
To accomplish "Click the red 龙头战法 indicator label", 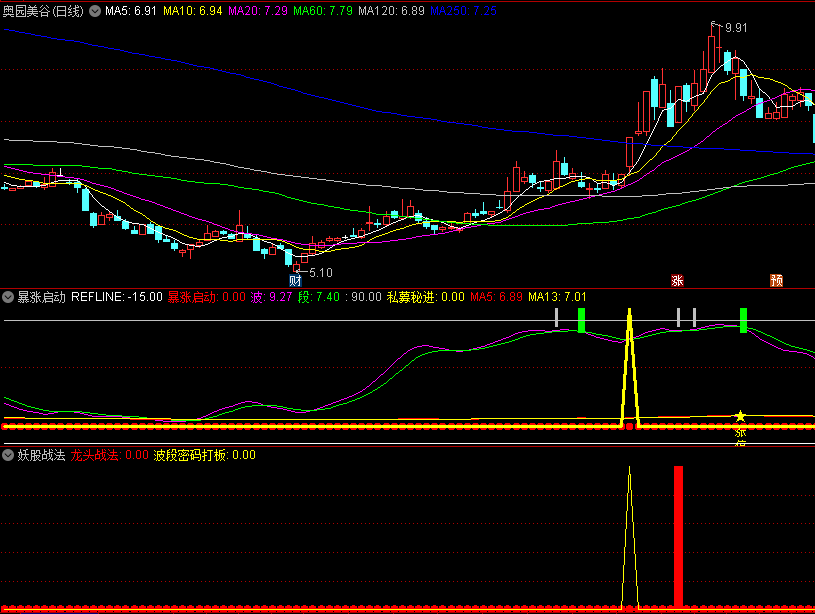I will click(x=108, y=455).
